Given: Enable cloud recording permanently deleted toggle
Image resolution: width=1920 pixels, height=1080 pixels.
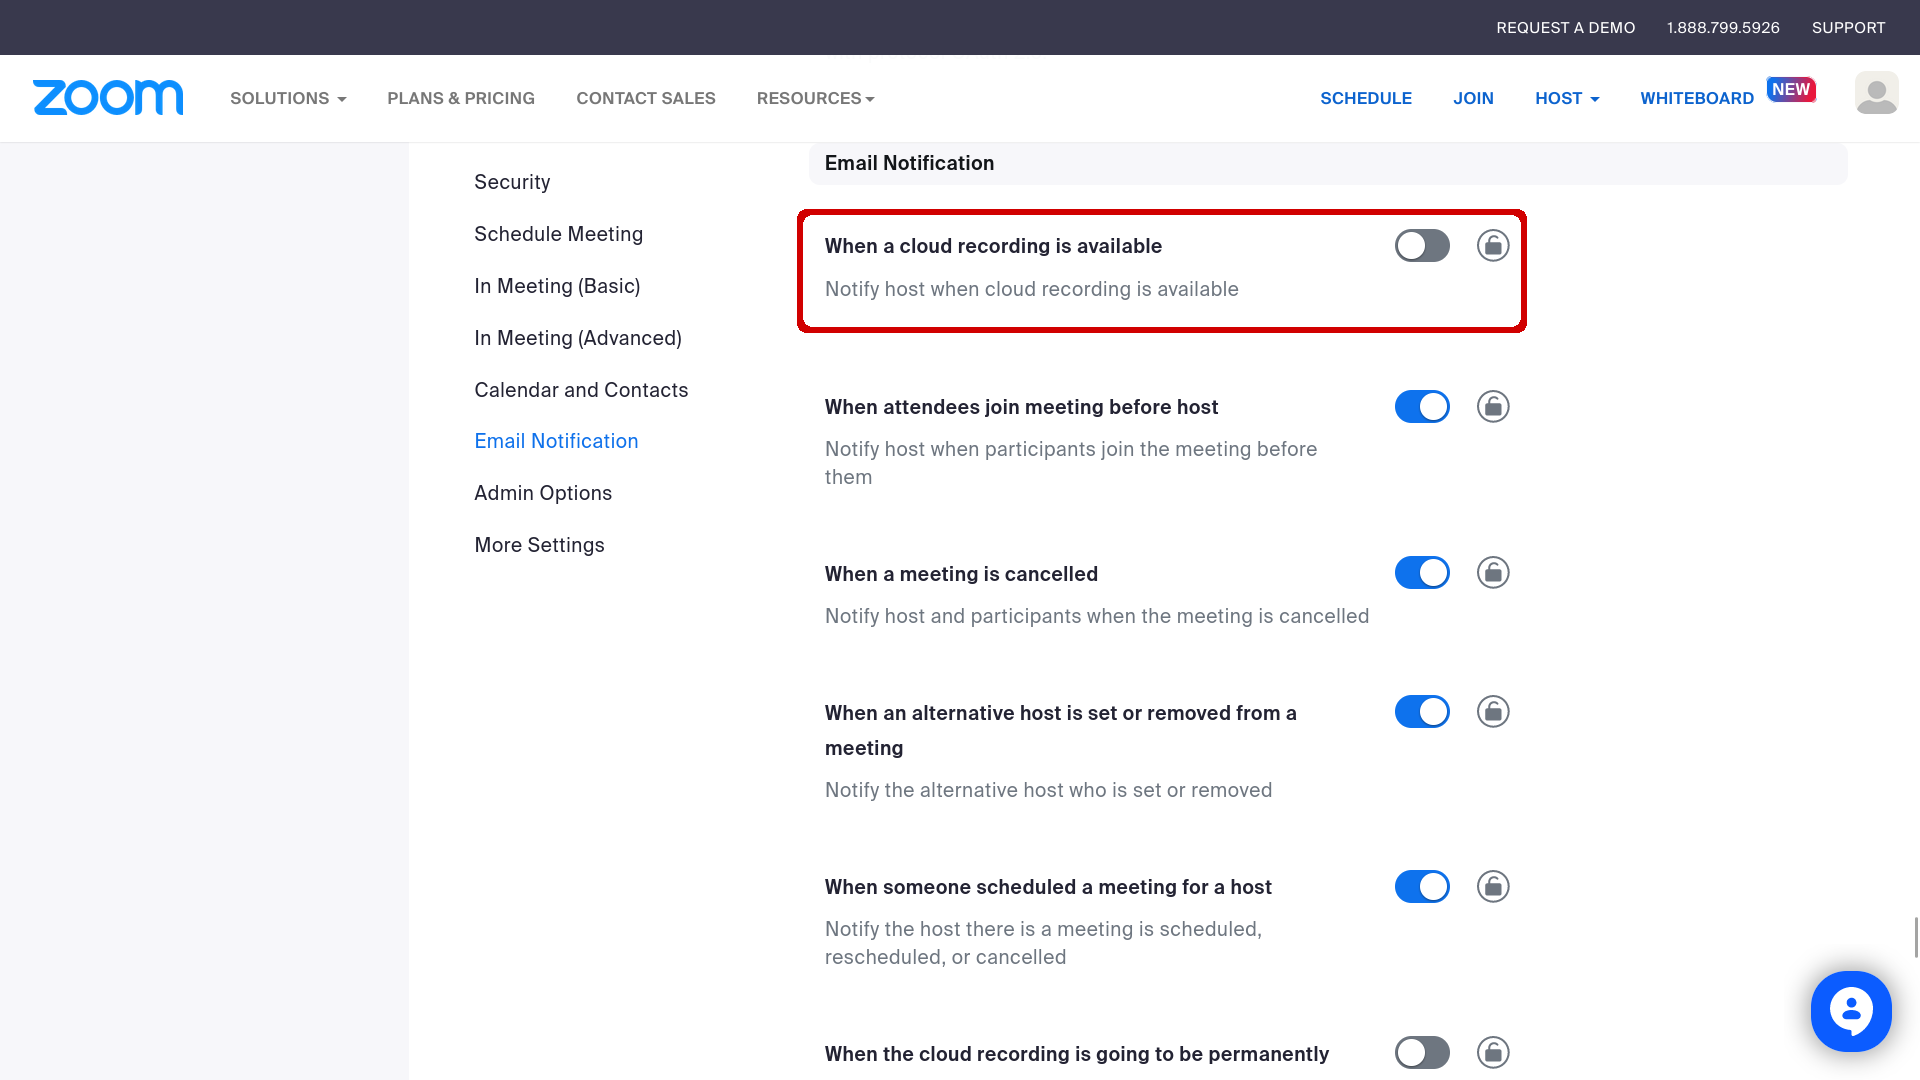Looking at the screenshot, I should pos(1422,1053).
